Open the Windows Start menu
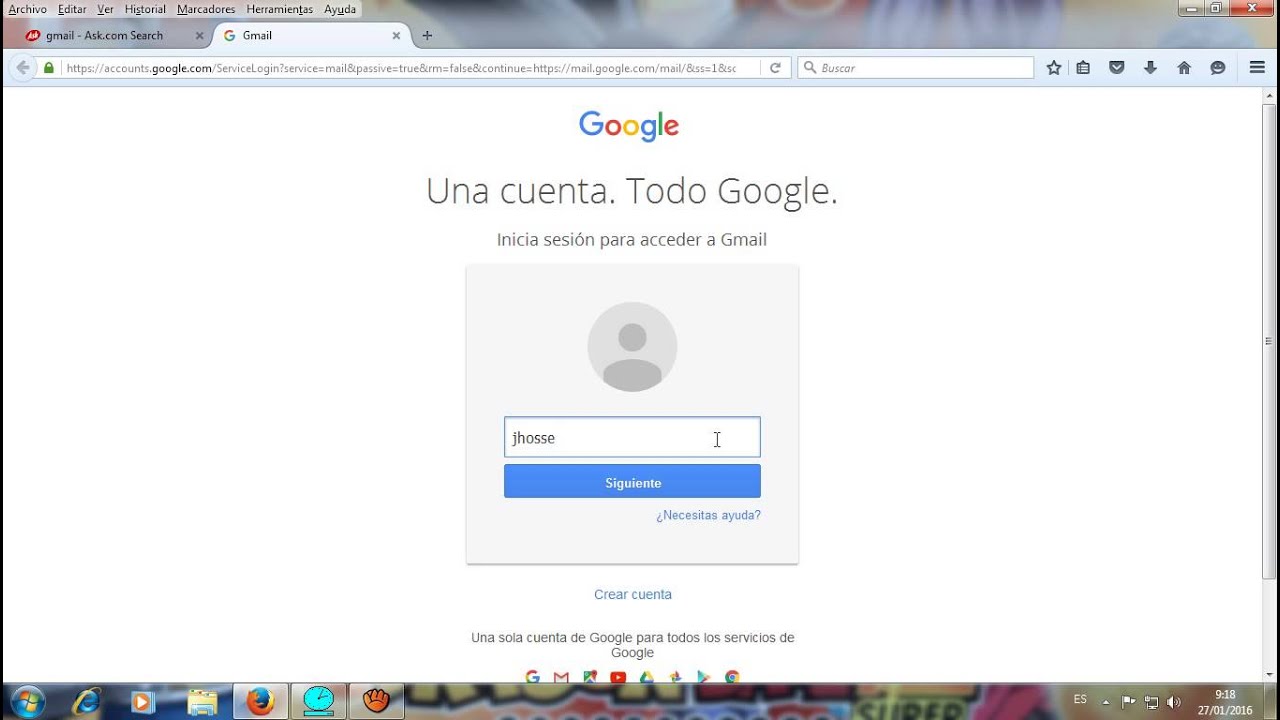 [27, 701]
